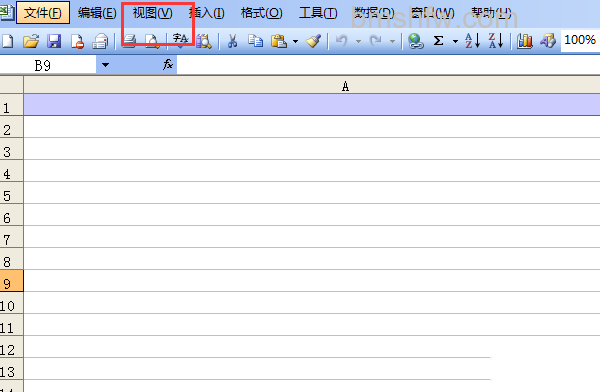Click the zoom 100% field
The image size is (600, 392).
coord(580,40)
